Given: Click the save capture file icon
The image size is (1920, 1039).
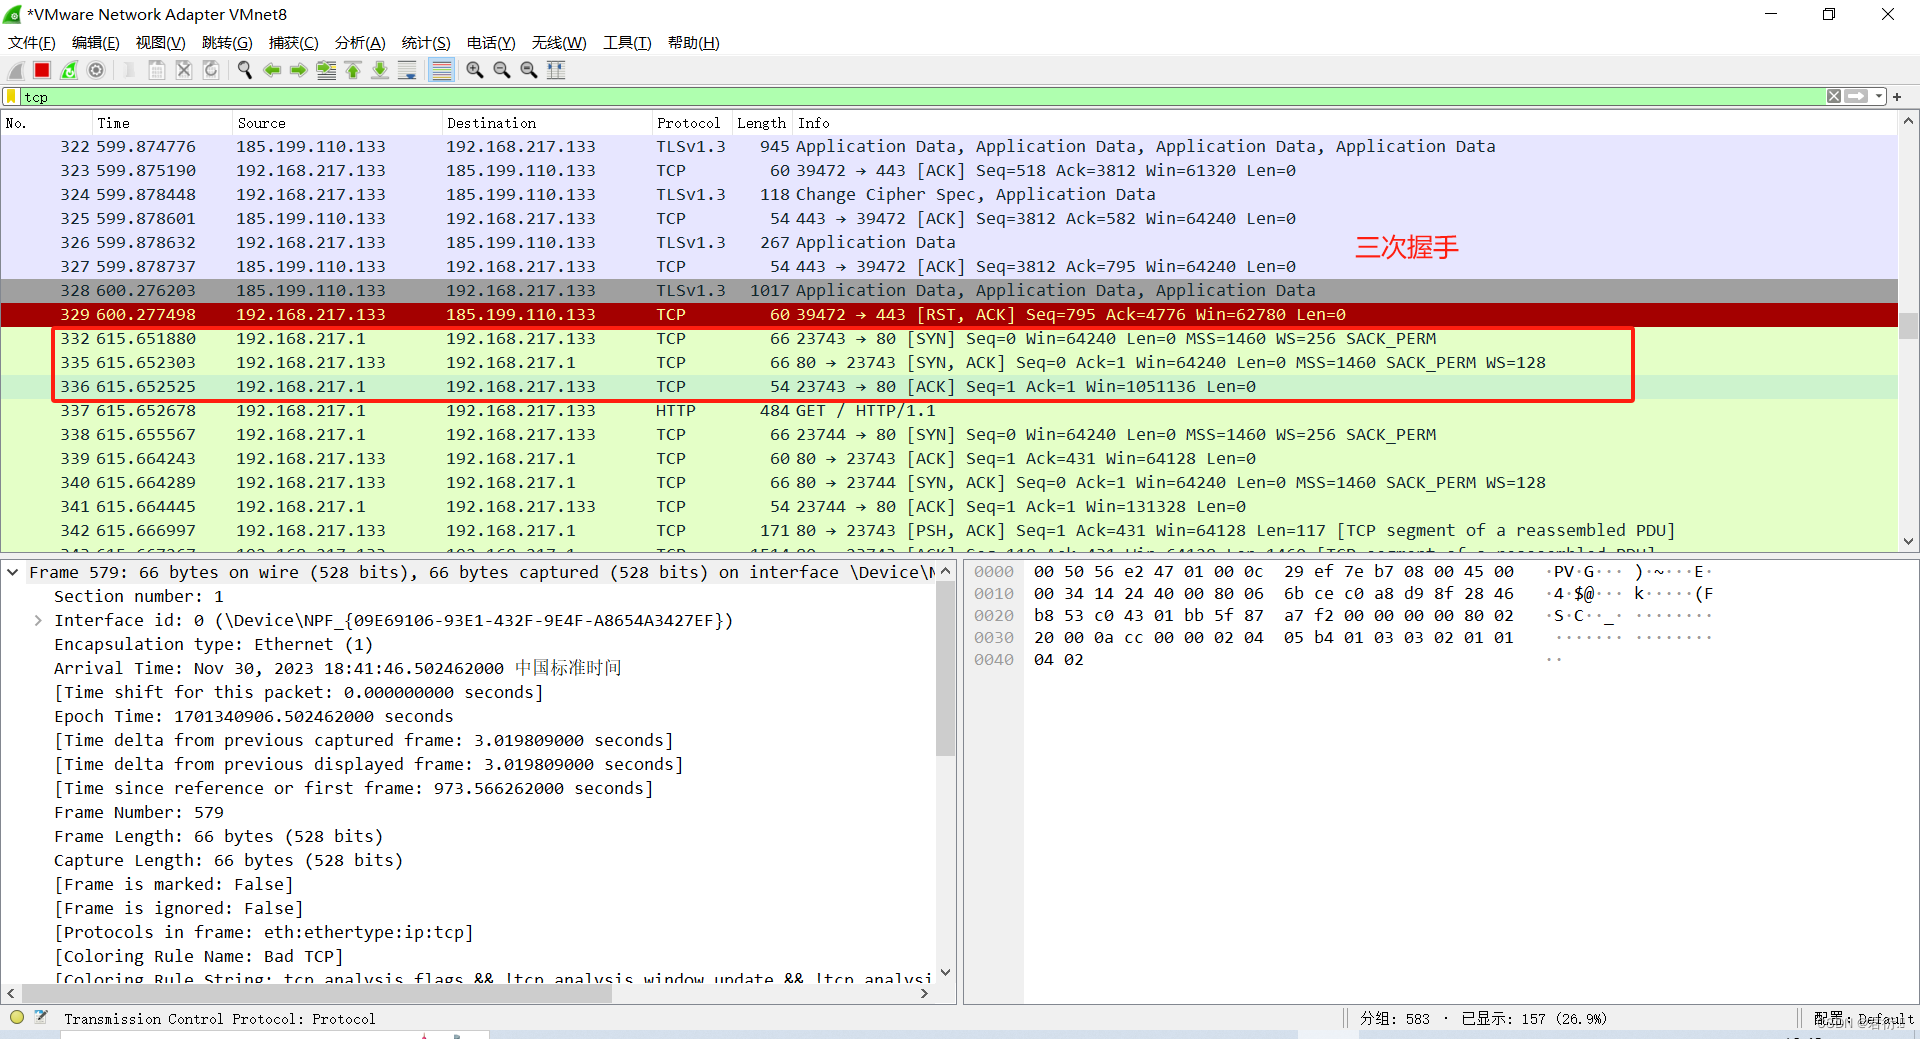Looking at the screenshot, I should click(157, 70).
